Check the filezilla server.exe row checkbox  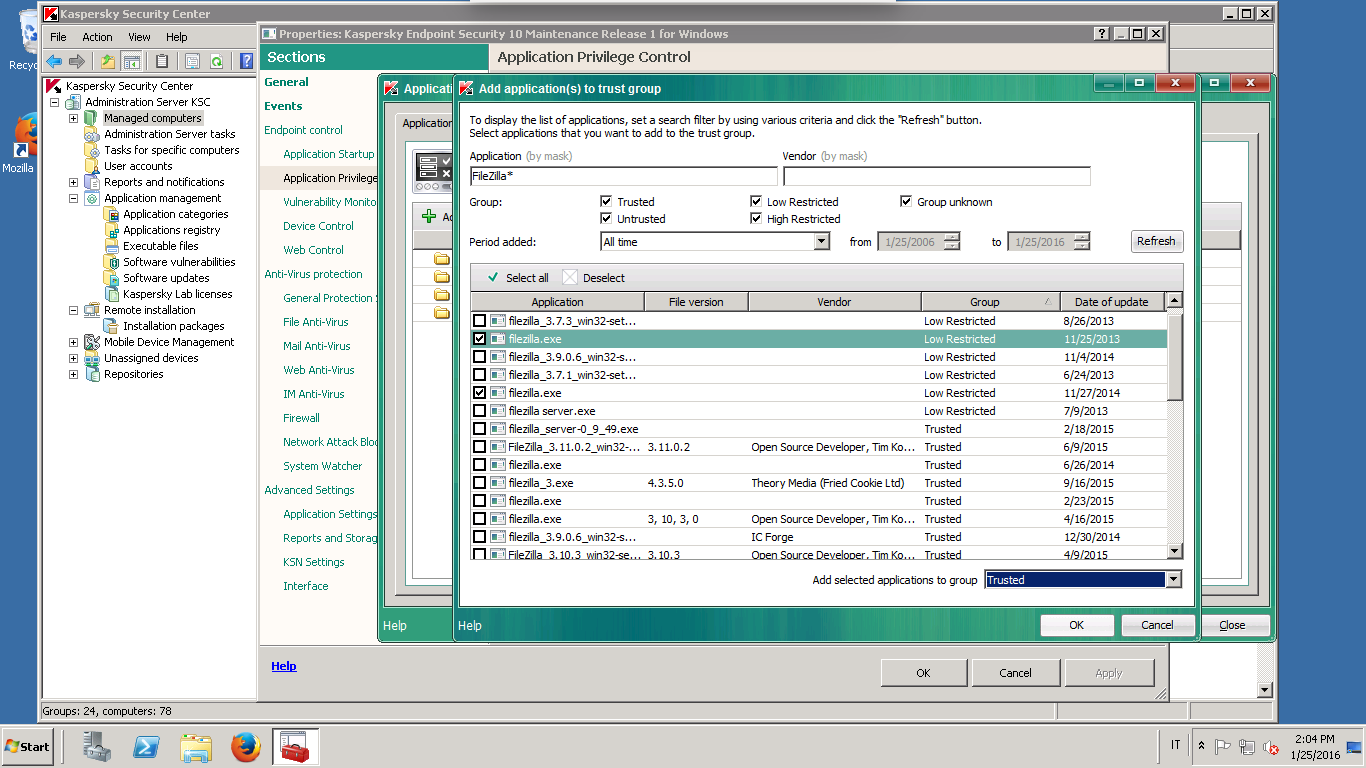[480, 411]
